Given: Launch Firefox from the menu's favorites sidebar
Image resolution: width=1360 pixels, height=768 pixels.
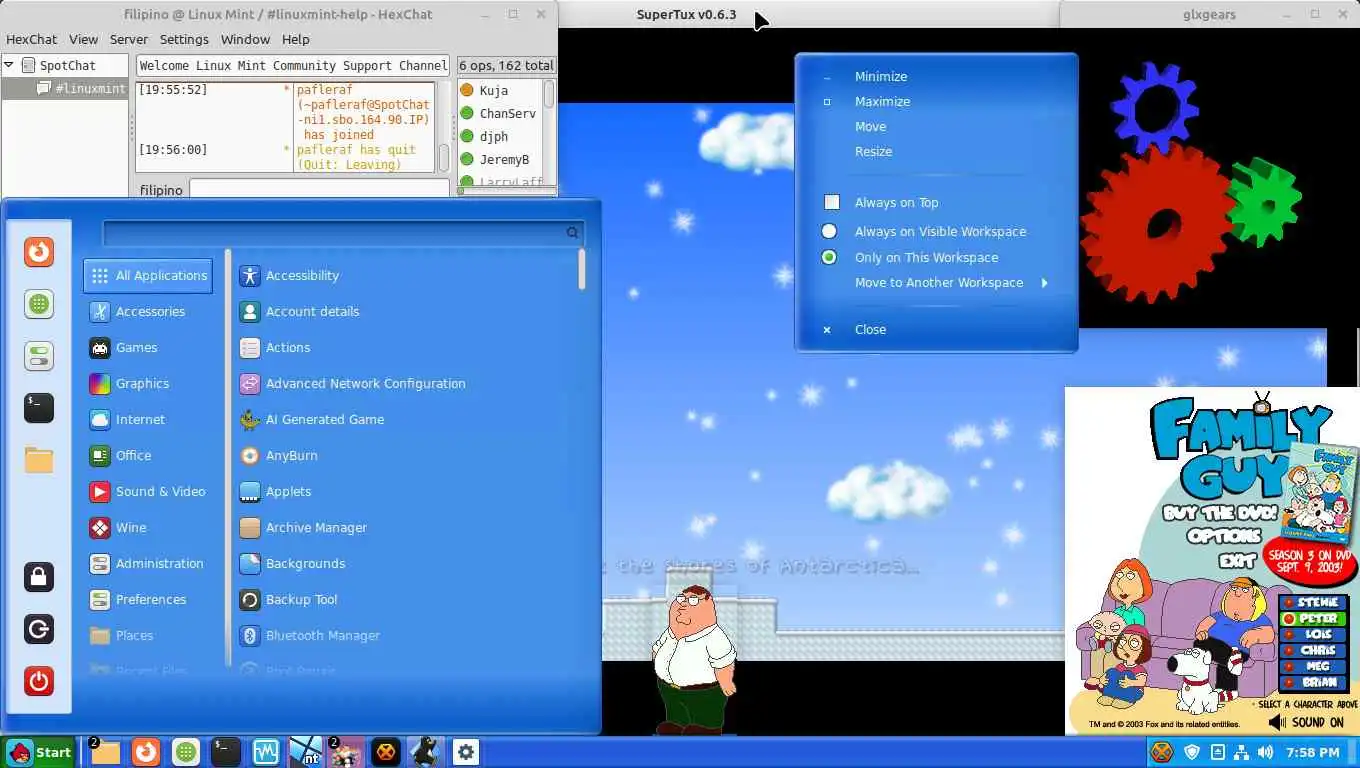Looking at the screenshot, I should click(39, 252).
